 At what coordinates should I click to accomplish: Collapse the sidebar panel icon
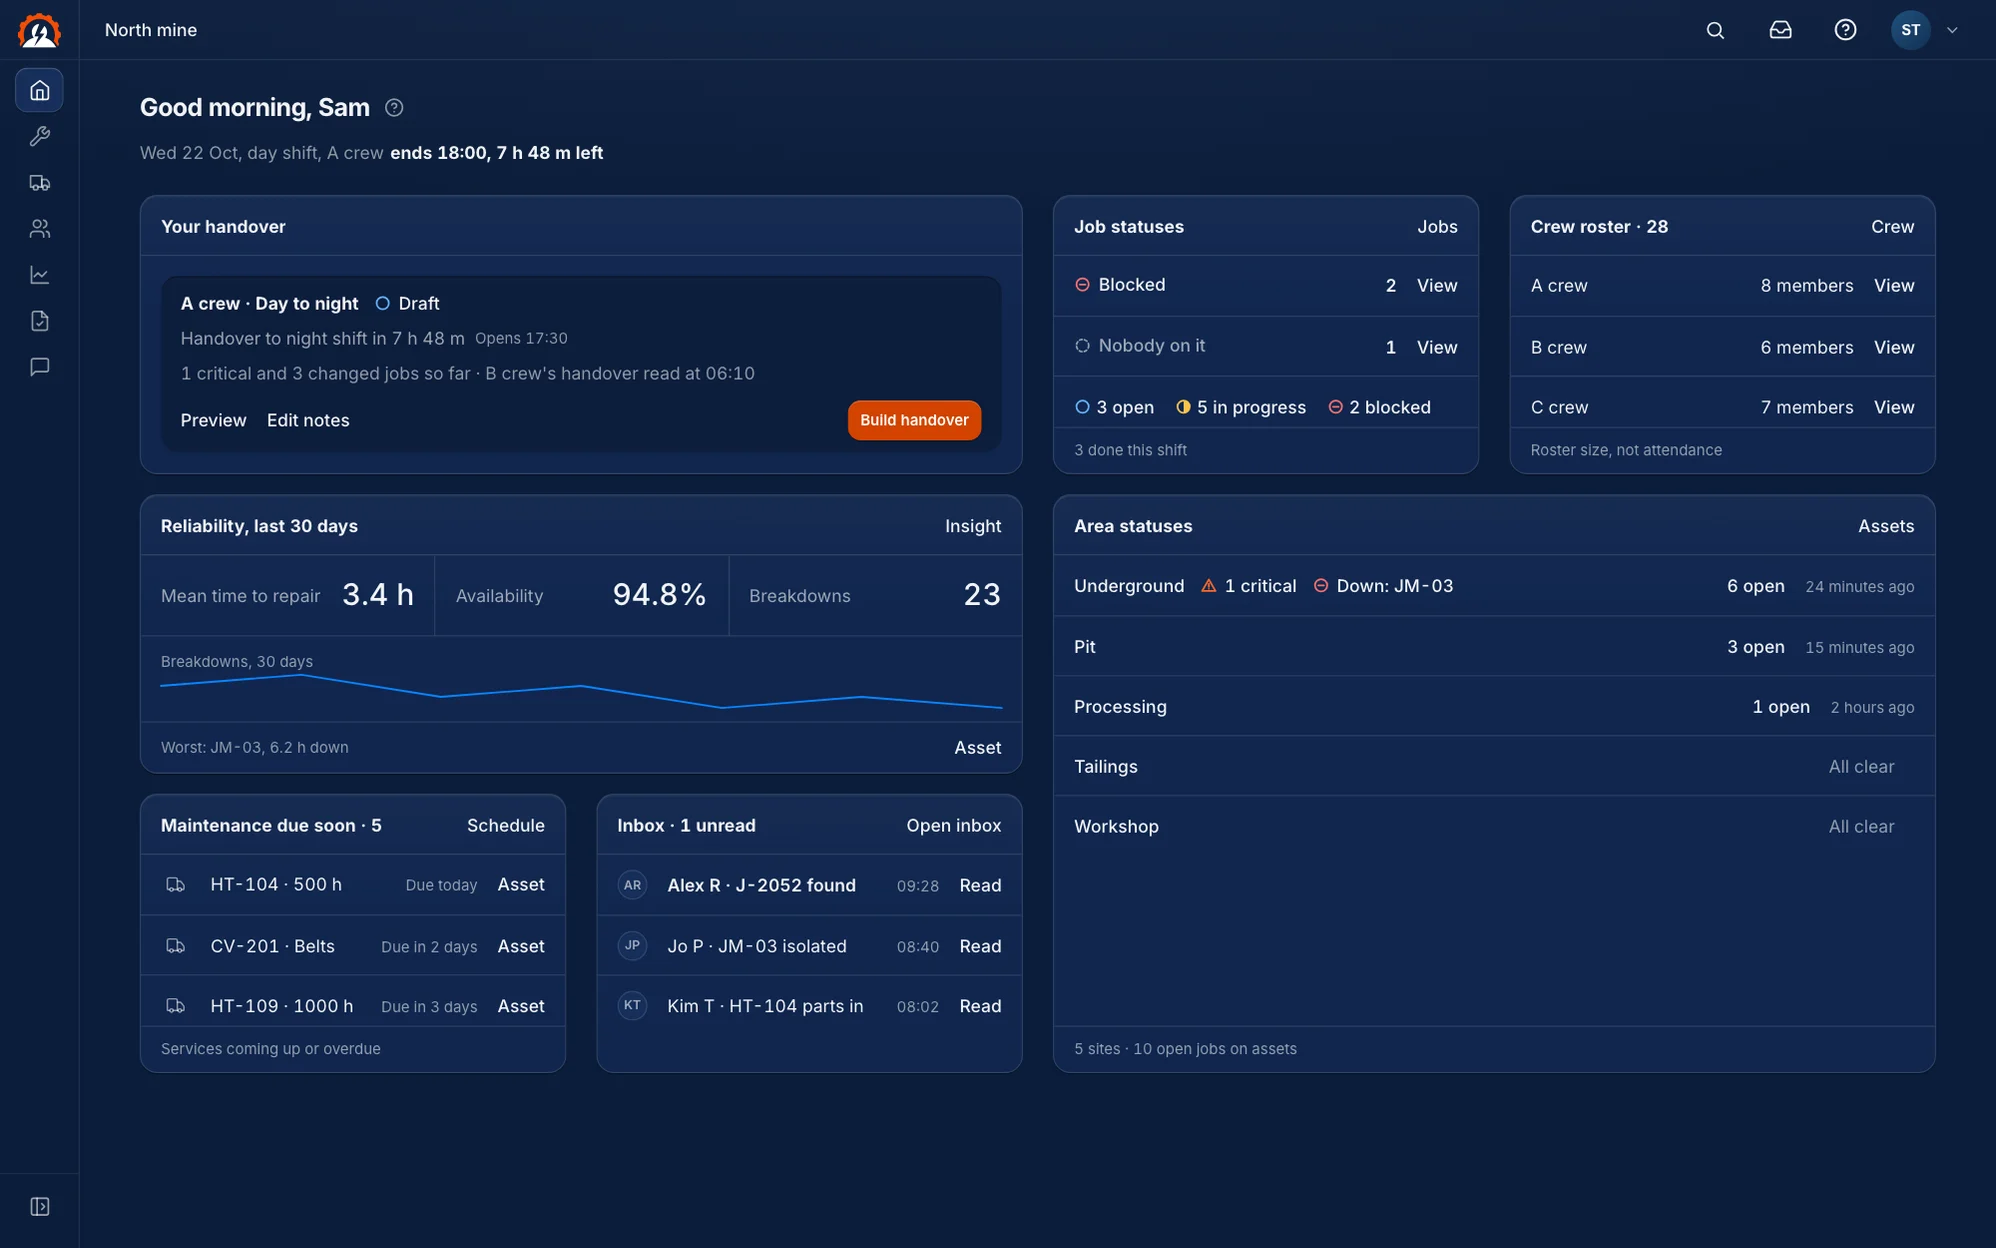[x=39, y=1206]
